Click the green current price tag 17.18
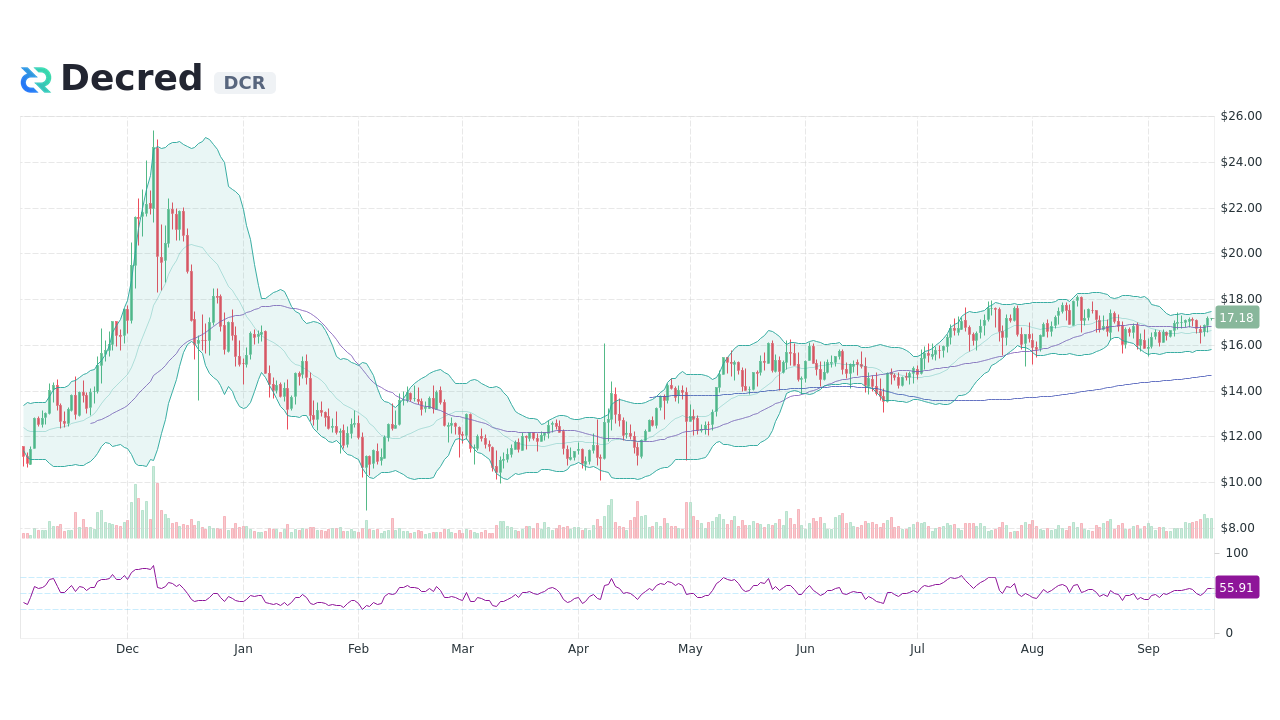The height and width of the screenshot is (720, 1280). tap(1237, 318)
